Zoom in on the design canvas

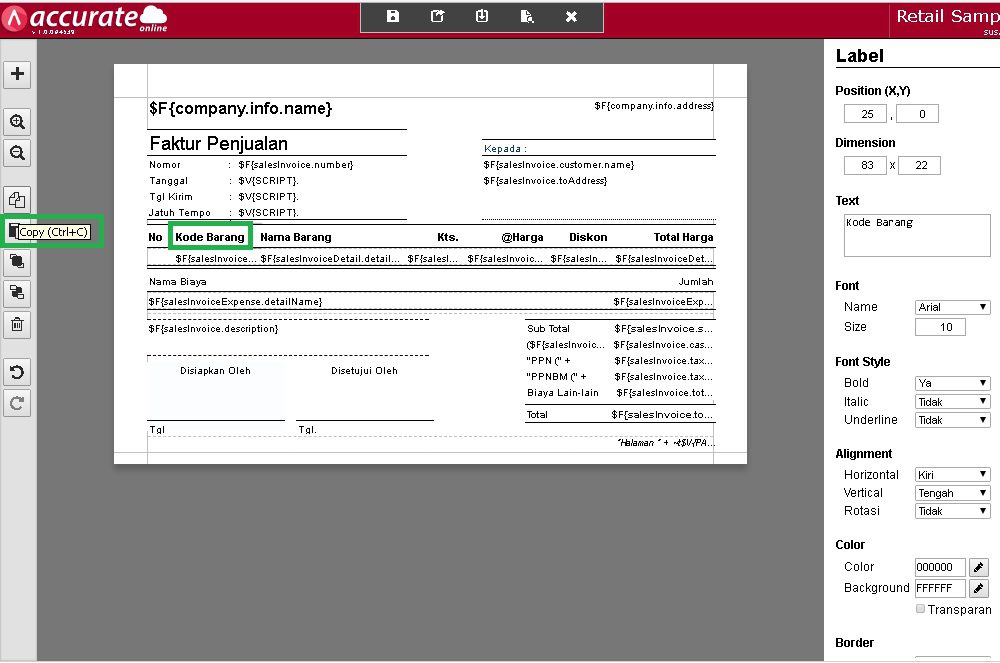[x=18, y=122]
